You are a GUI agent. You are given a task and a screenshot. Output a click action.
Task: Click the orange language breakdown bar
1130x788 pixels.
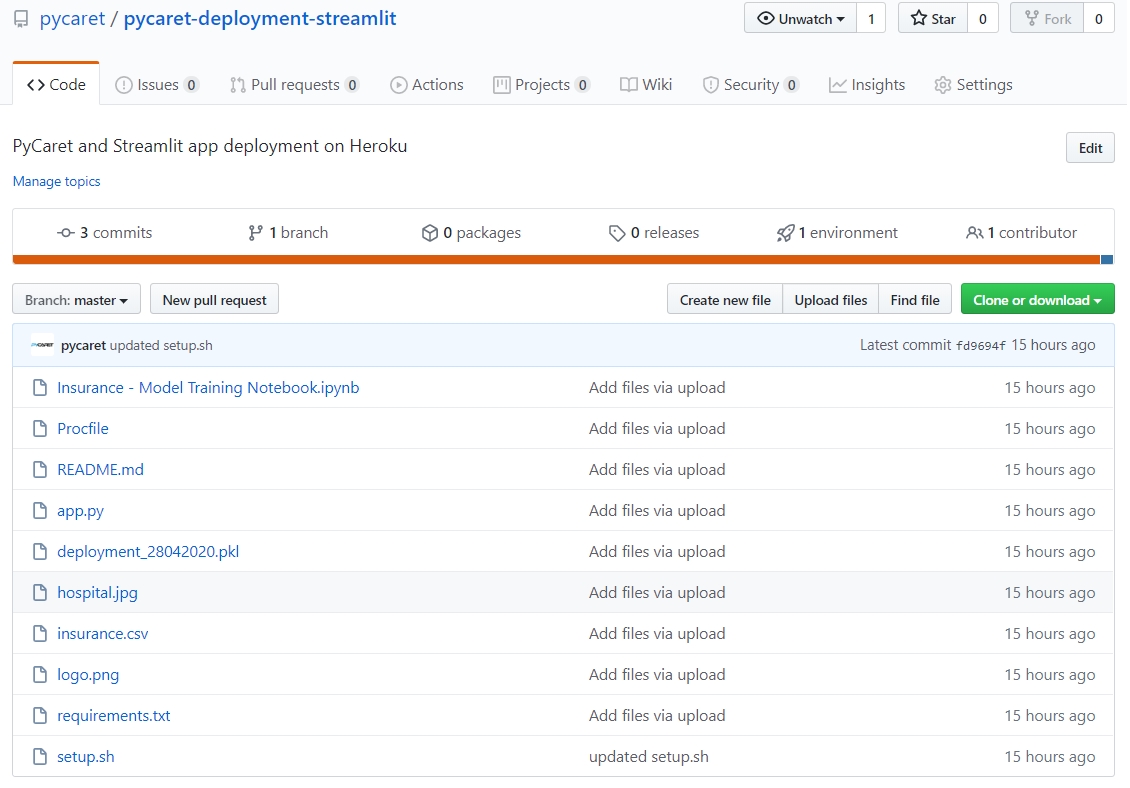pos(555,260)
